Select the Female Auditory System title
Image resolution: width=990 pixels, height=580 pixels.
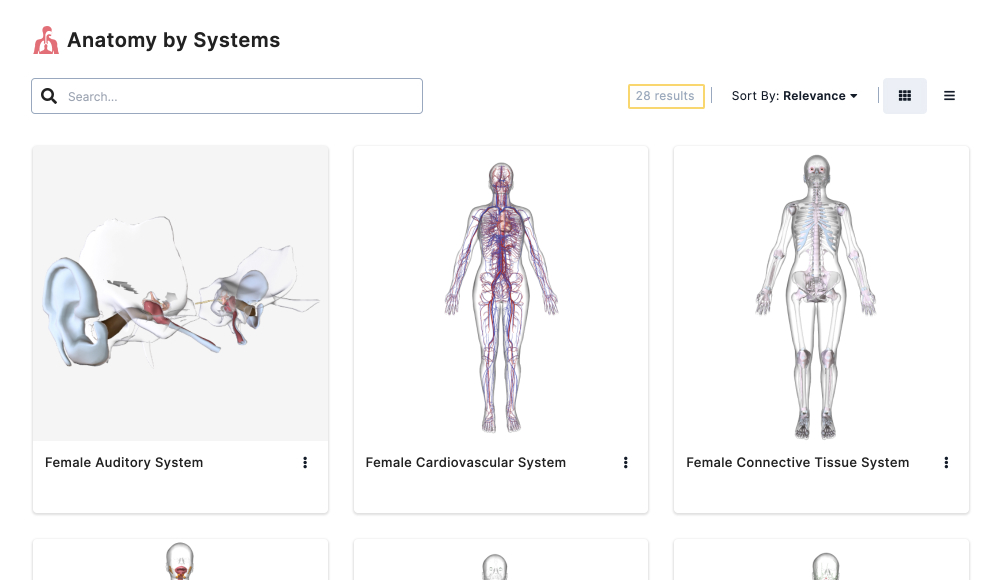point(124,463)
